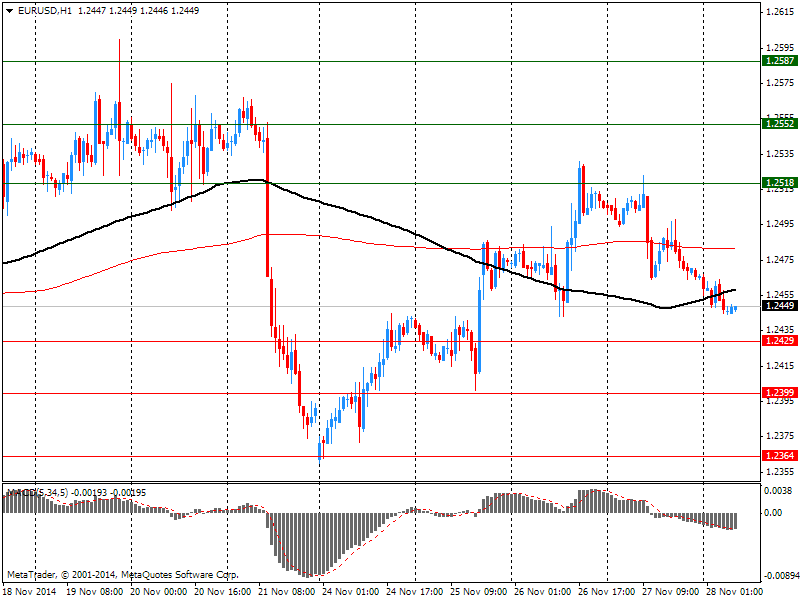Select the 1.2429 red support price label
The image size is (800, 600).
pos(779,341)
